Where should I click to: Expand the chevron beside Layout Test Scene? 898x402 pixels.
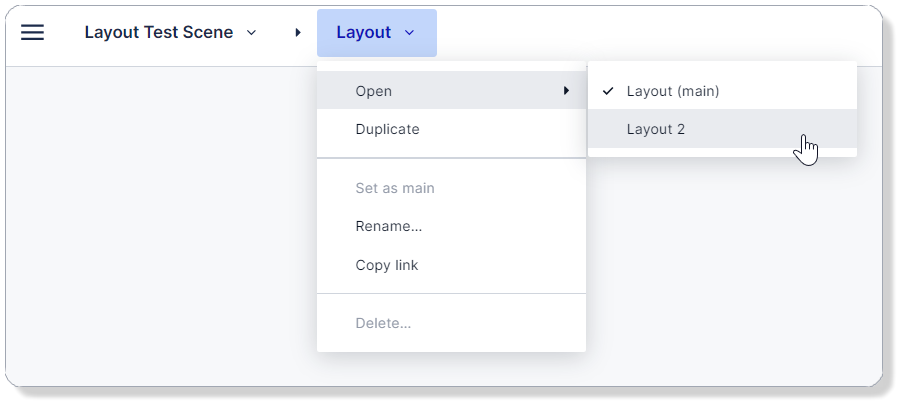[252, 33]
